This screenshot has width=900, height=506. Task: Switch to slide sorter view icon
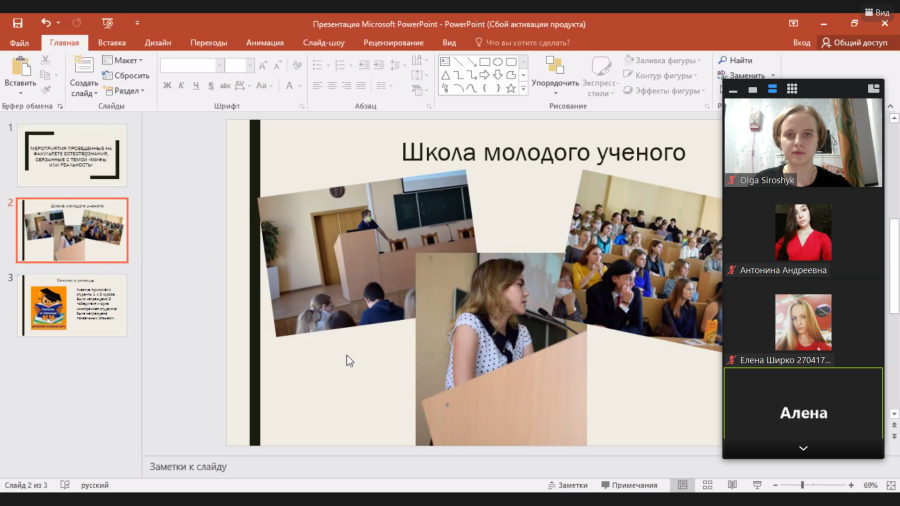(x=707, y=485)
